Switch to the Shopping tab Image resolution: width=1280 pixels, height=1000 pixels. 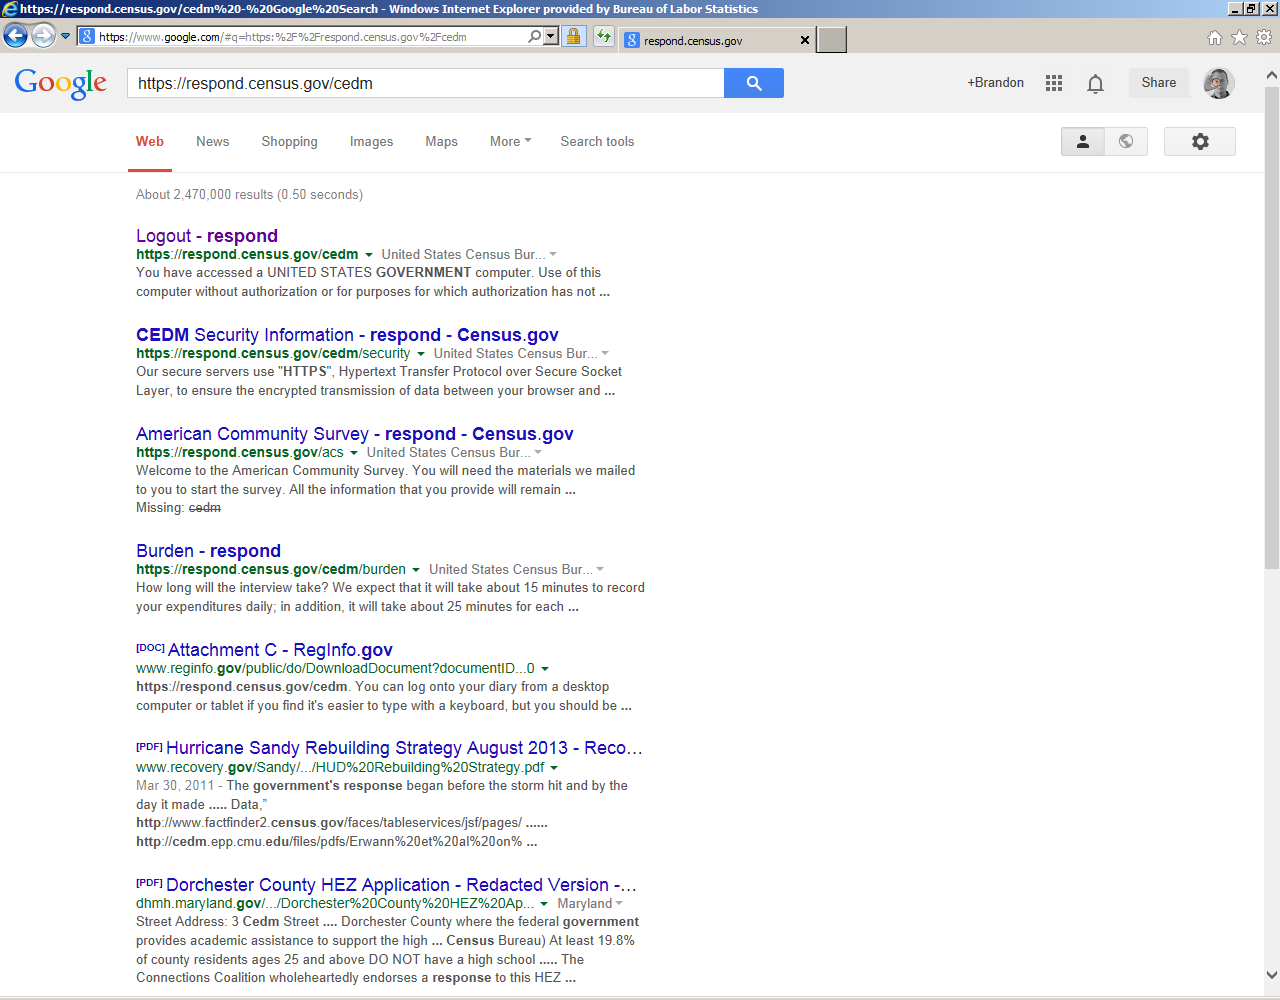[x=290, y=142]
